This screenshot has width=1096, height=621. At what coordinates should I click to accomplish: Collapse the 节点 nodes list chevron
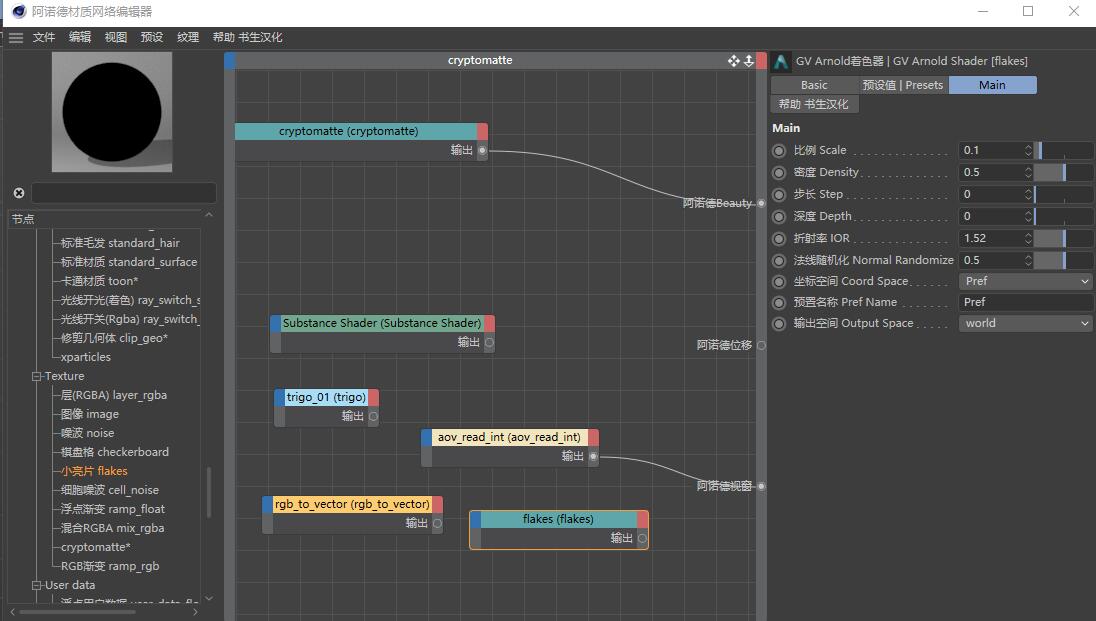click(x=208, y=215)
